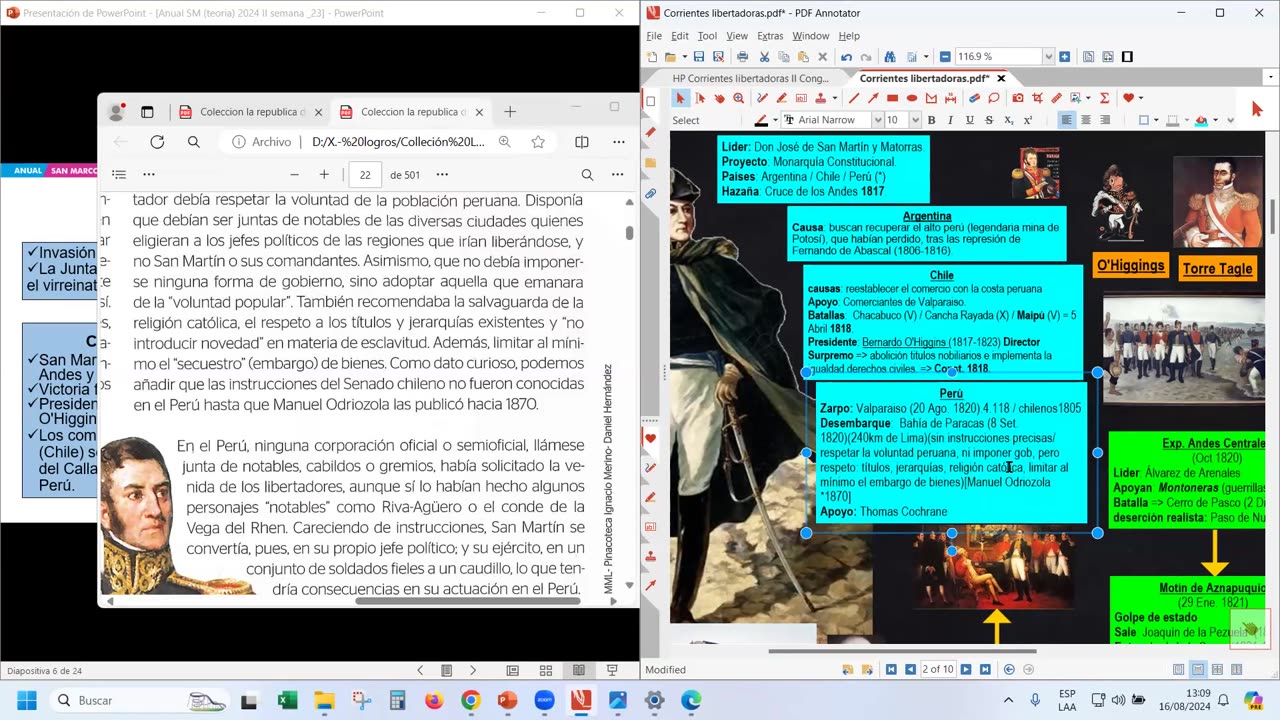Undo last action in PDF Annotator
The image size is (1280, 720).
pyautogui.click(x=846, y=57)
